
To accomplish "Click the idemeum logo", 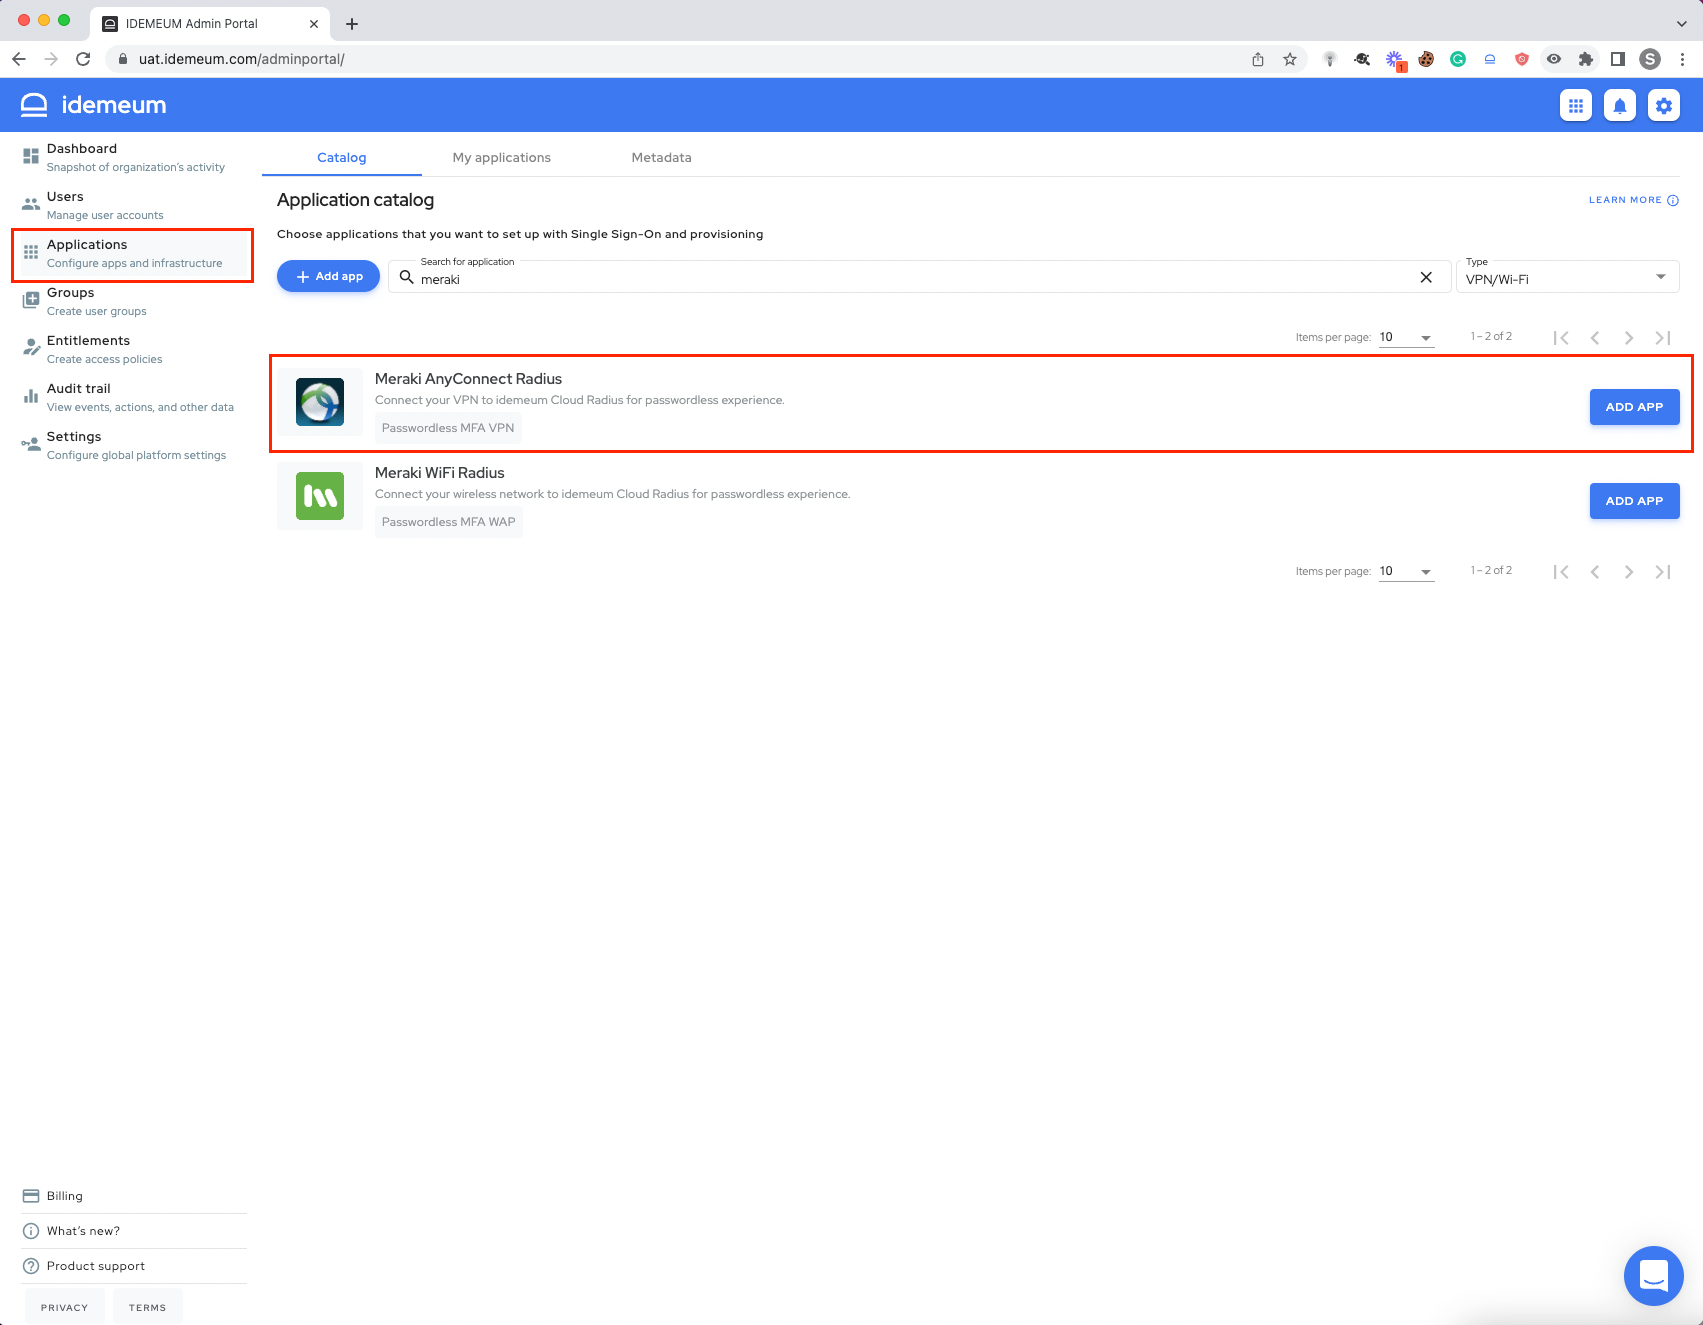I will click(93, 105).
